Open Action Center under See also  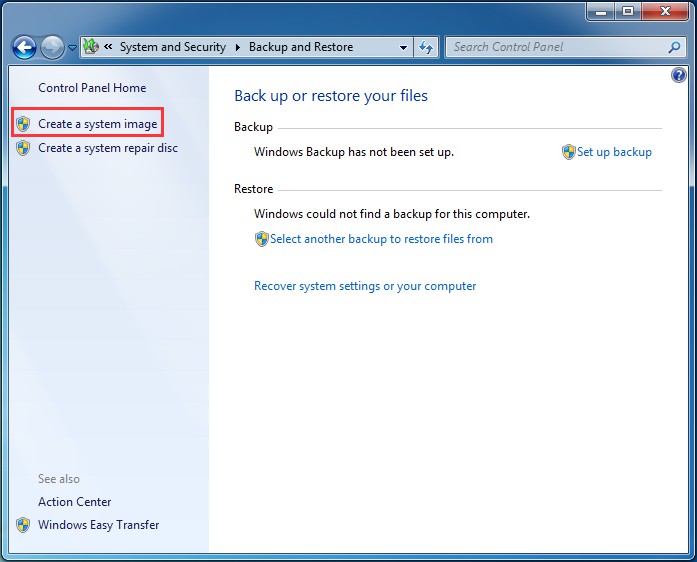(75, 502)
